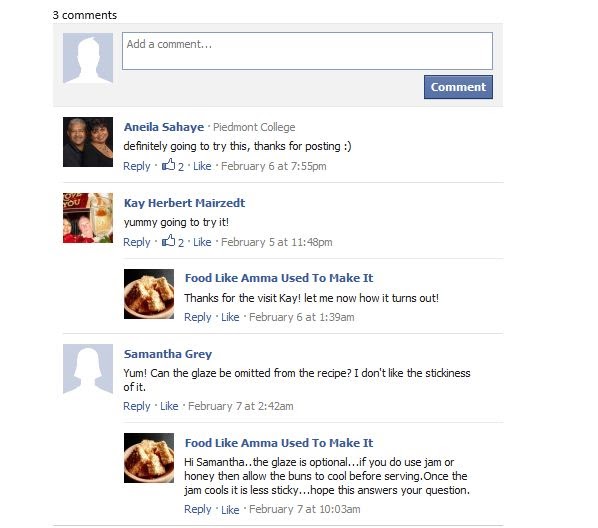Submit with the blue Comment button
This screenshot has width=598, height=528.
(458, 87)
